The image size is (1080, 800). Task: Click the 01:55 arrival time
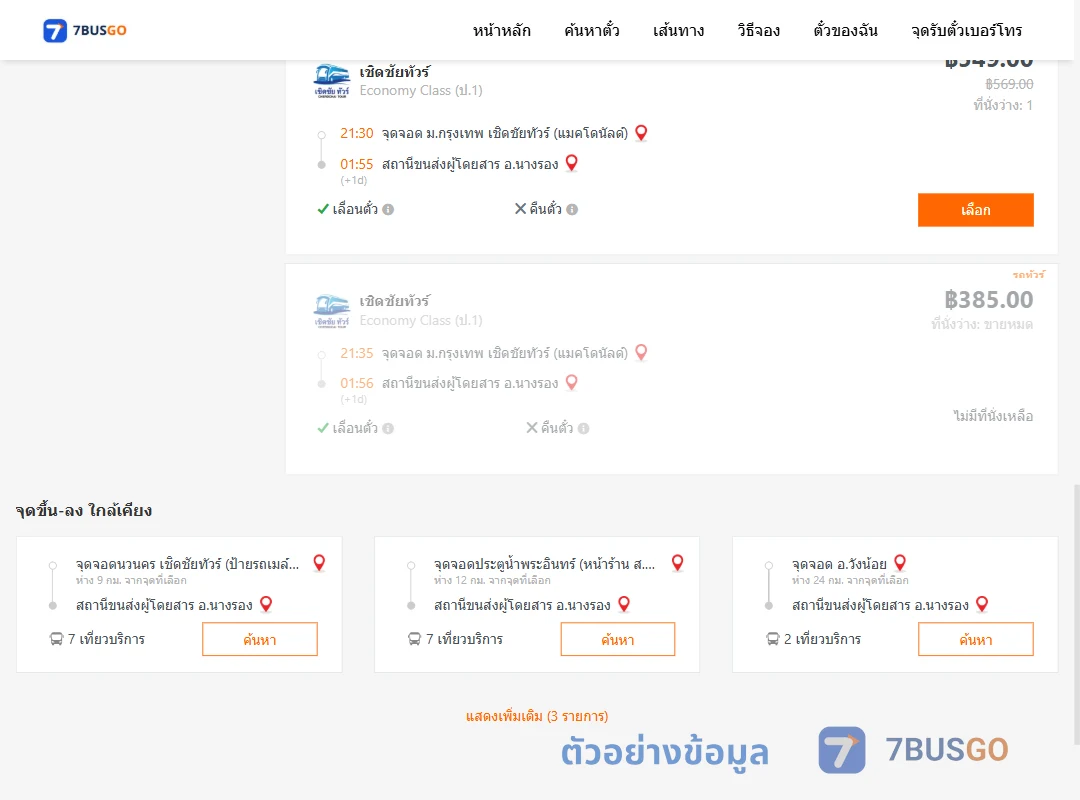pyautogui.click(x=357, y=164)
